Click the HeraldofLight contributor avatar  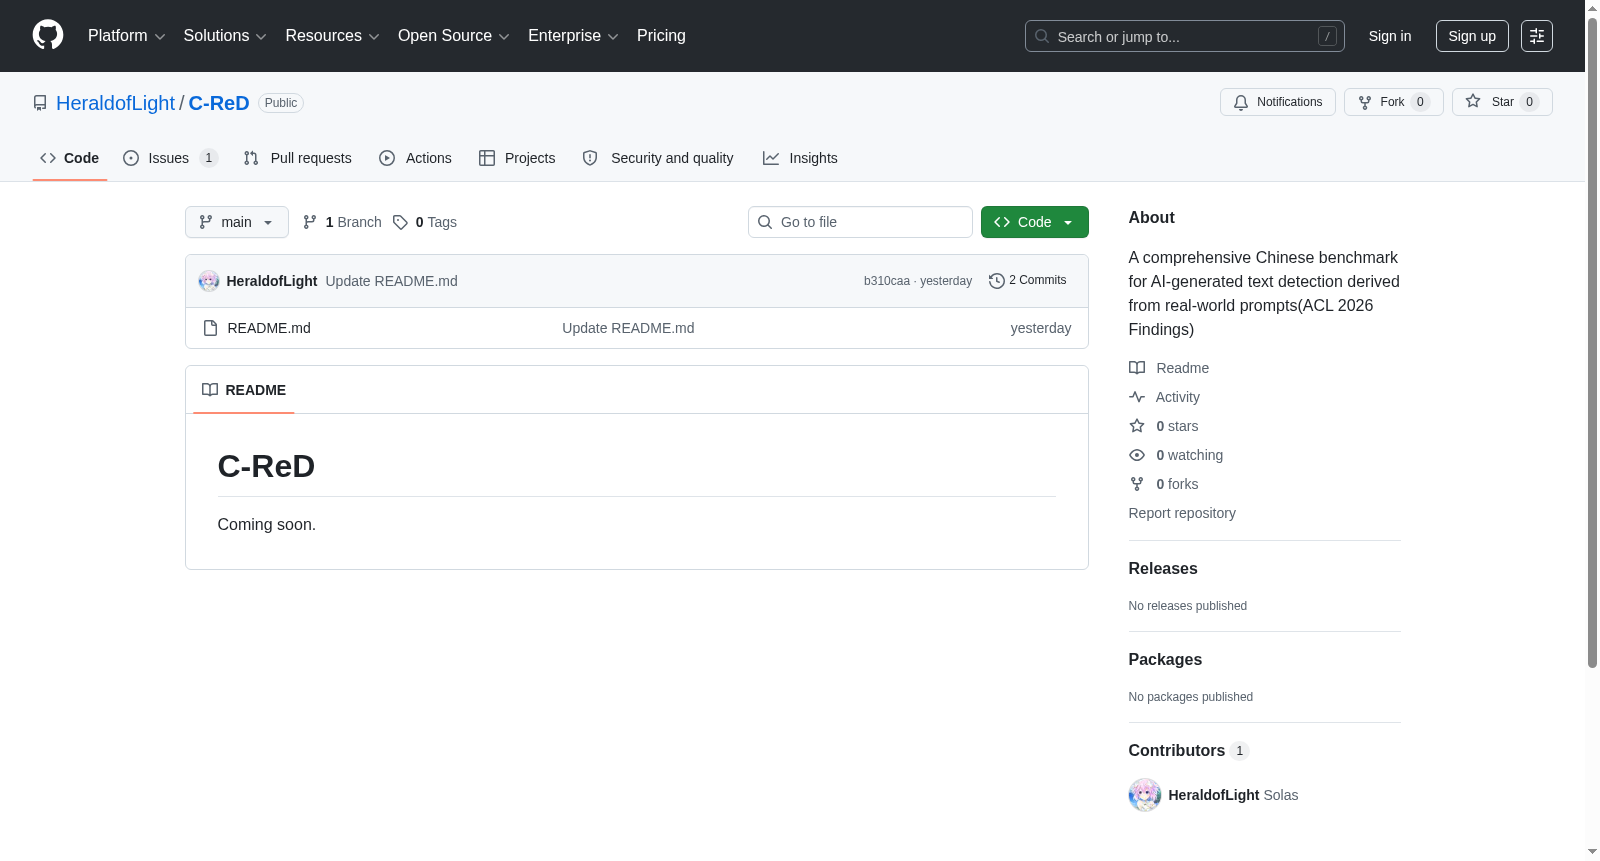[x=1145, y=795]
